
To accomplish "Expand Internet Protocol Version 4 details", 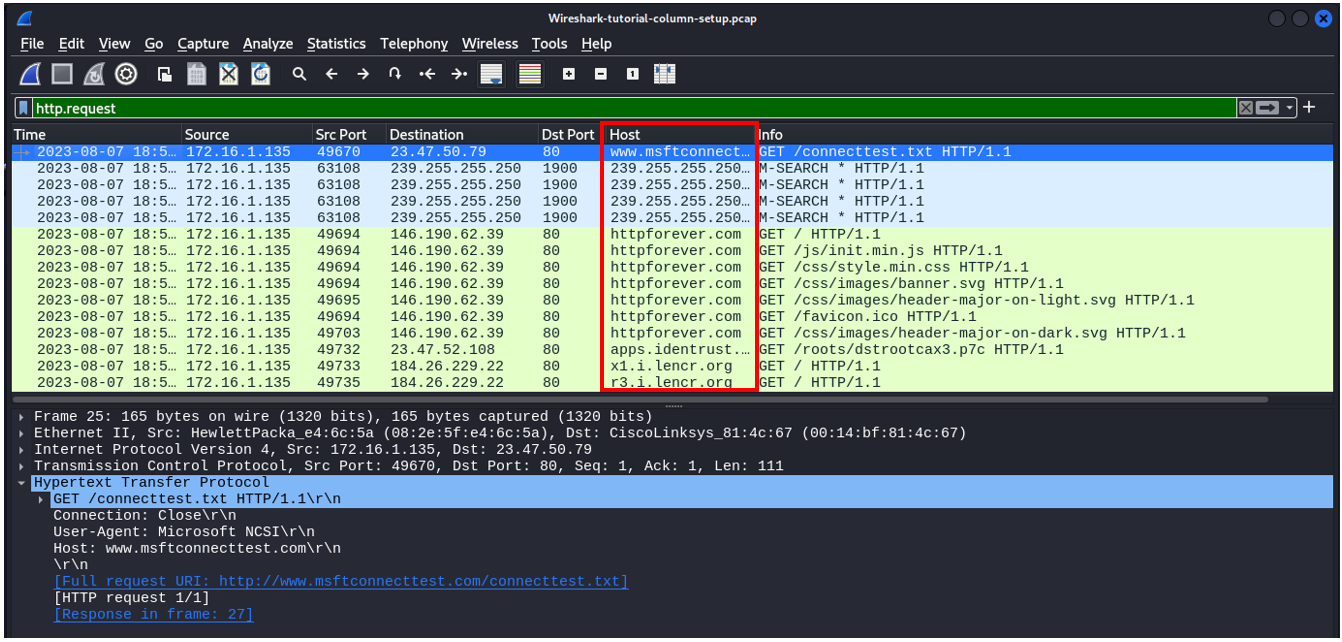I will coord(23,449).
